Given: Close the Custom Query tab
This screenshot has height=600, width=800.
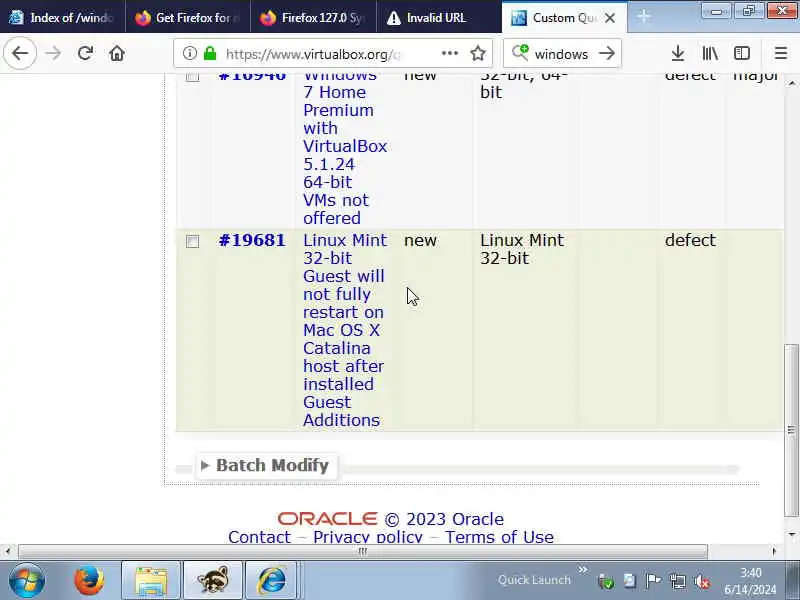Looking at the screenshot, I should pyautogui.click(x=610, y=18).
